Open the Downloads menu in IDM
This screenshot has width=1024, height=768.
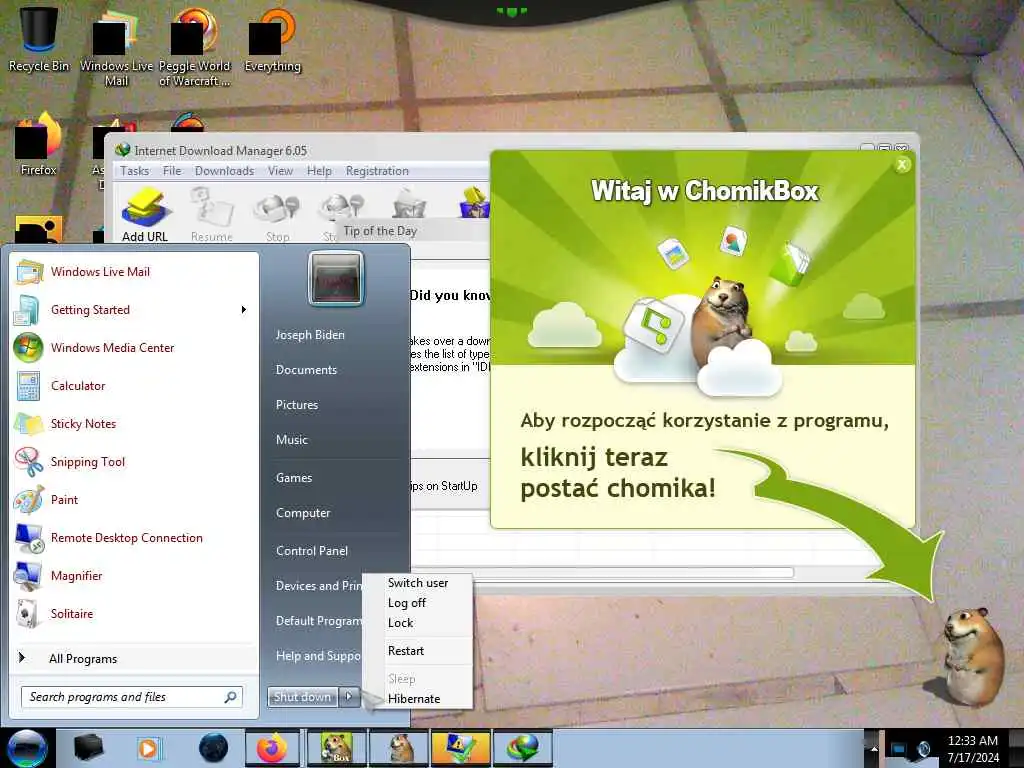tap(225, 170)
